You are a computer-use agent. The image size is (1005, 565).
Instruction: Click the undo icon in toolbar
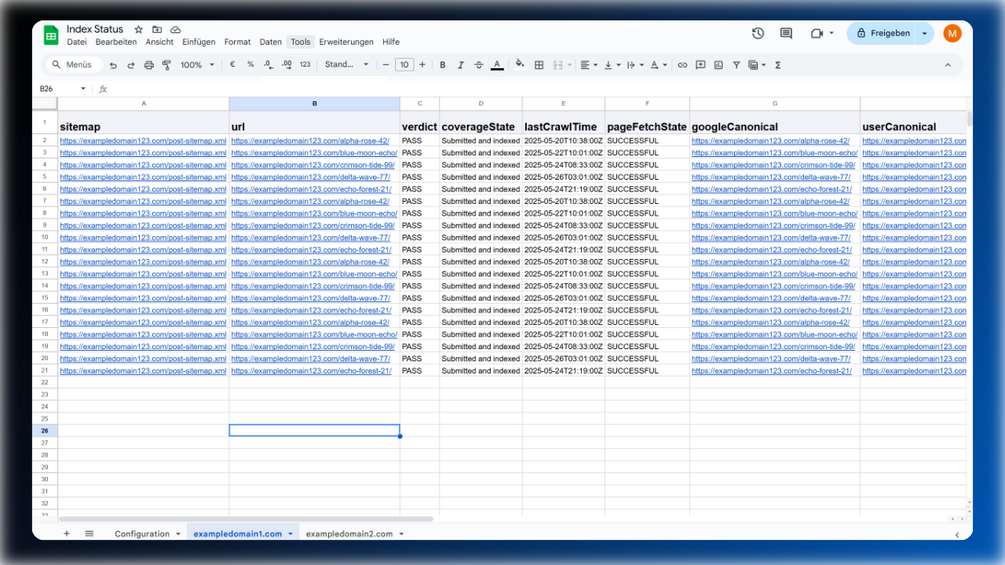(x=113, y=65)
